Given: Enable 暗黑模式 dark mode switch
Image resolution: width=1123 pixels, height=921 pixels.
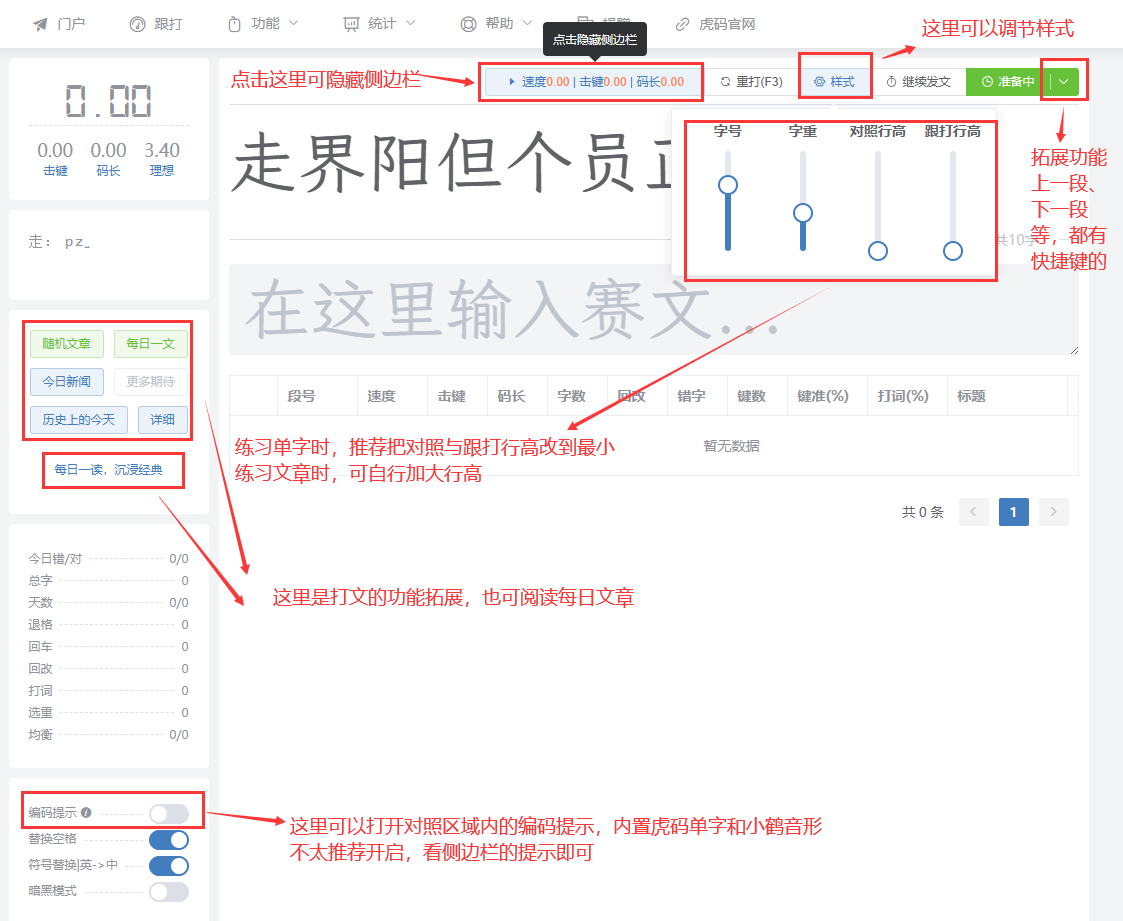Looking at the screenshot, I should coord(168,891).
